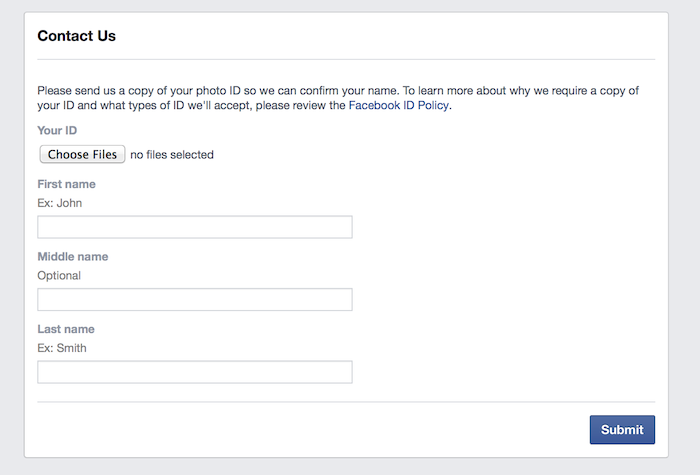
Task: Focus the First name text field
Action: pyautogui.click(x=194, y=227)
